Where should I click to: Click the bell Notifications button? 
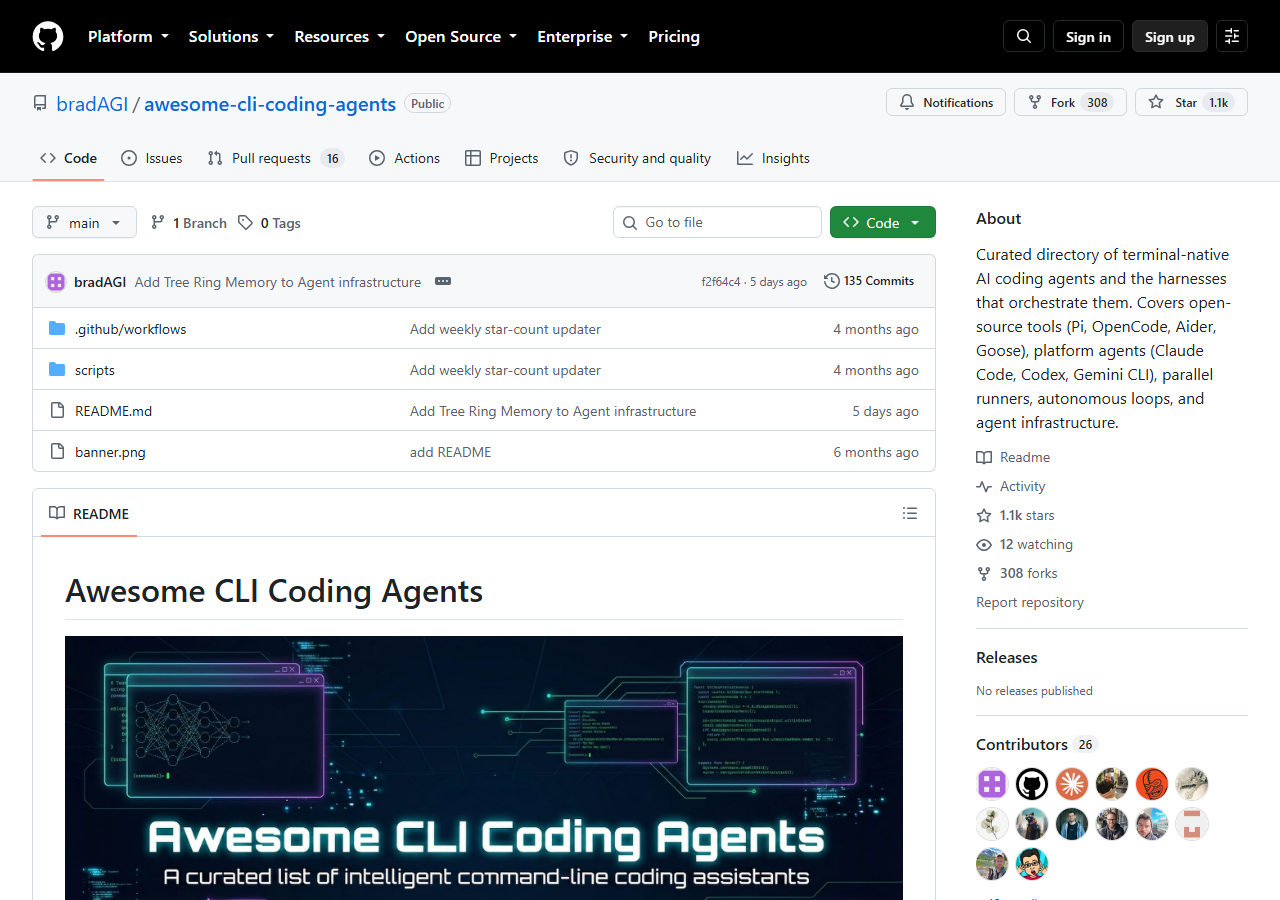point(946,102)
